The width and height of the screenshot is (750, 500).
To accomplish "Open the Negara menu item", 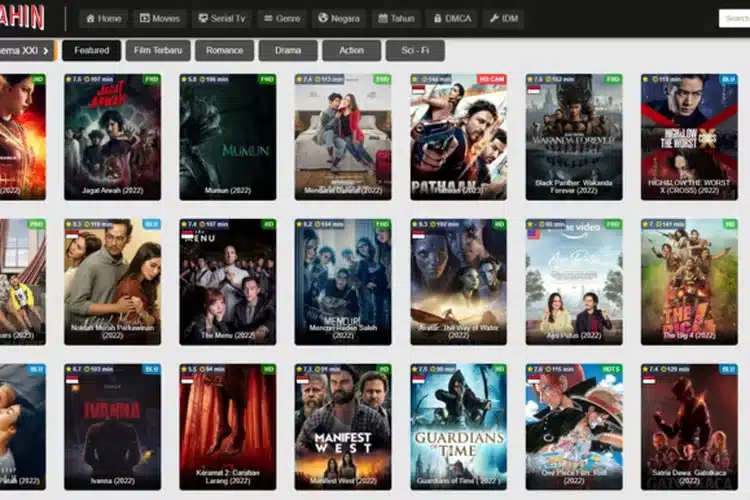I will point(339,19).
